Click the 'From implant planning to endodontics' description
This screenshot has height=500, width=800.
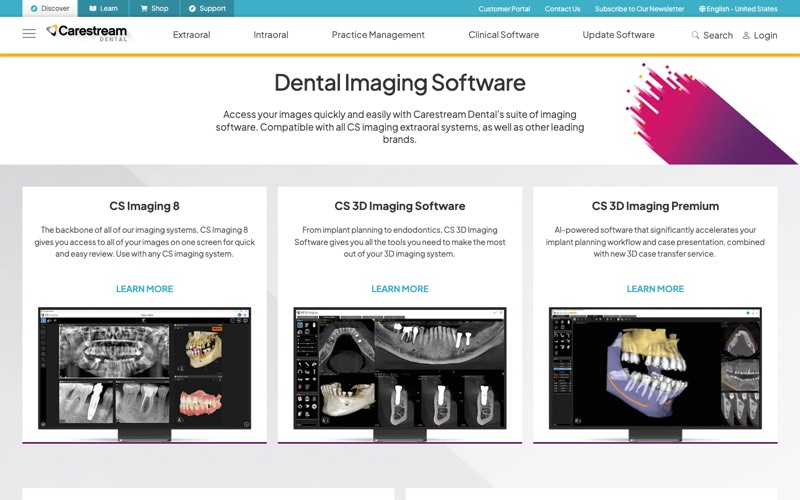coord(400,242)
